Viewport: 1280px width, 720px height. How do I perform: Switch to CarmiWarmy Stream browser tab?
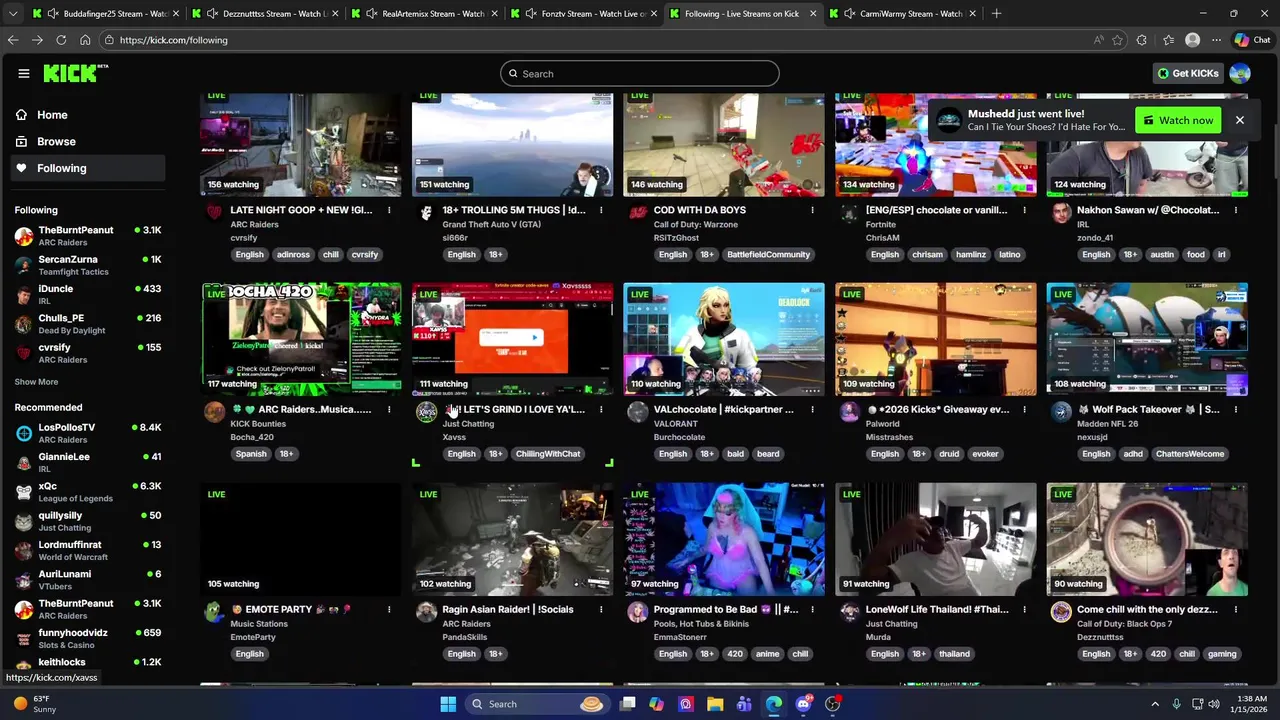coord(902,13)
